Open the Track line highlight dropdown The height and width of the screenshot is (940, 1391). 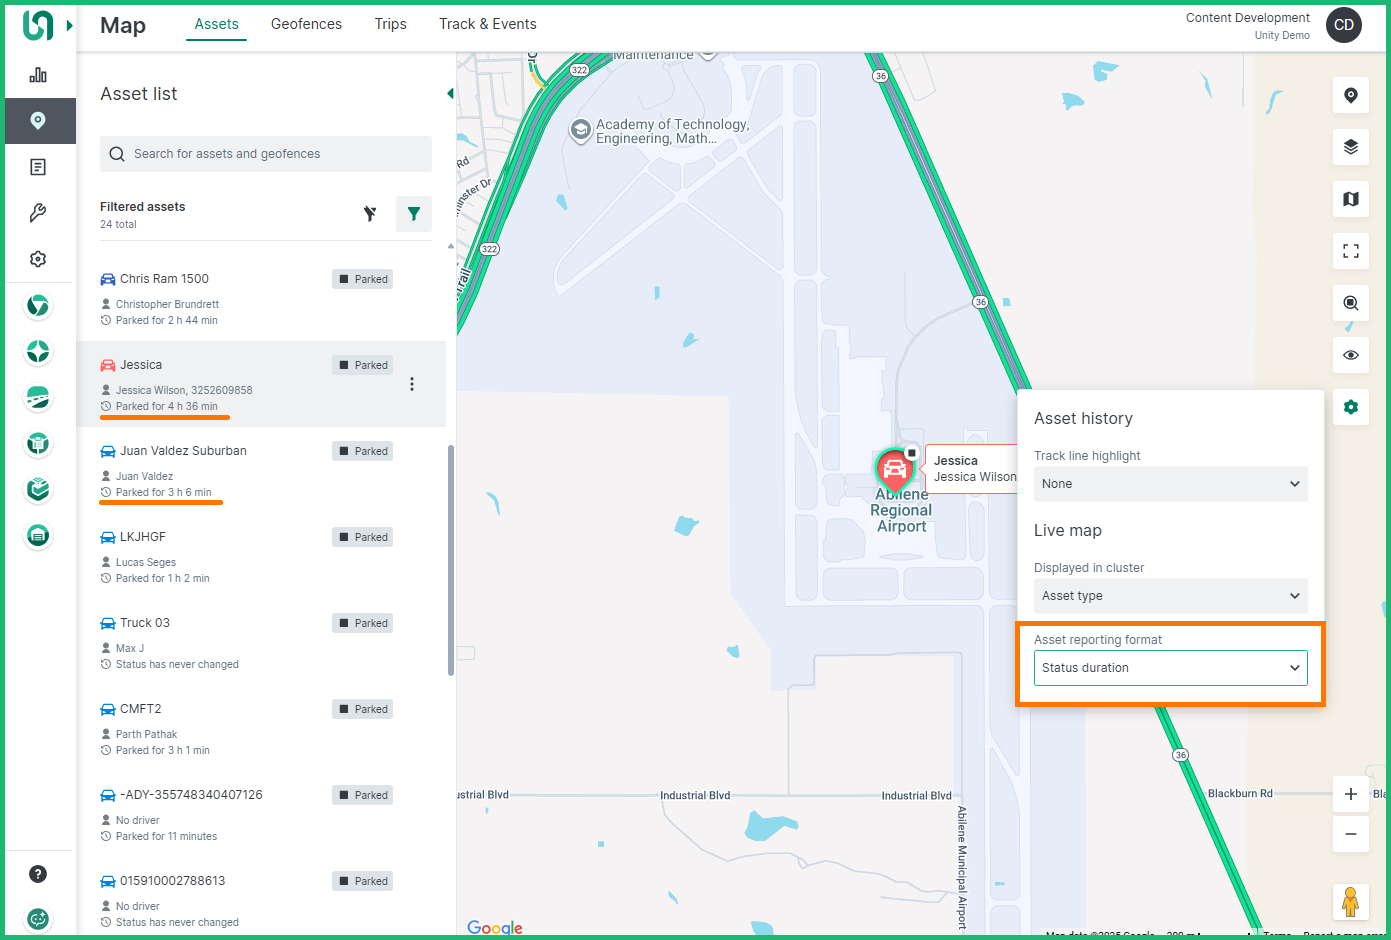pos(1170,484)
